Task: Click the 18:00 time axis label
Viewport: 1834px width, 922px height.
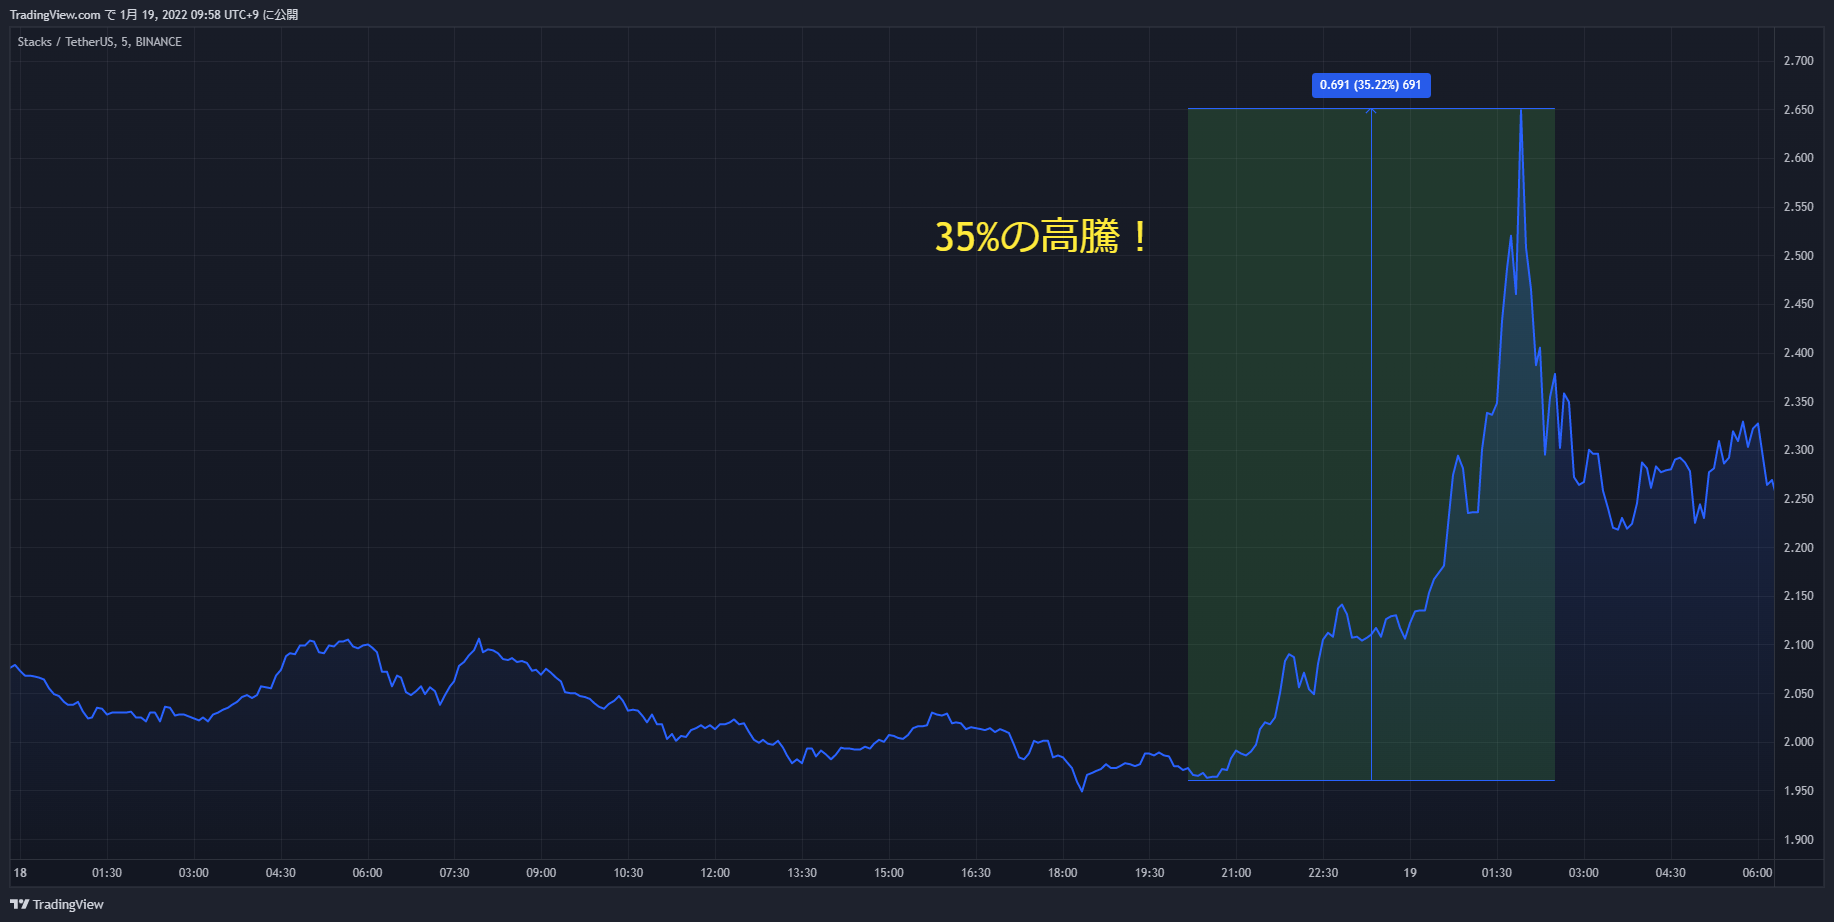Action: coord(1063,873)
